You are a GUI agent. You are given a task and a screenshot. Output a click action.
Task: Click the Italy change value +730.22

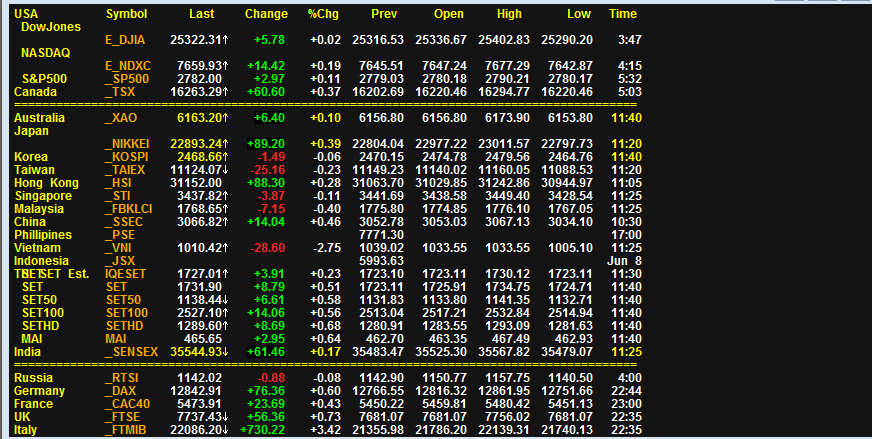262,430
